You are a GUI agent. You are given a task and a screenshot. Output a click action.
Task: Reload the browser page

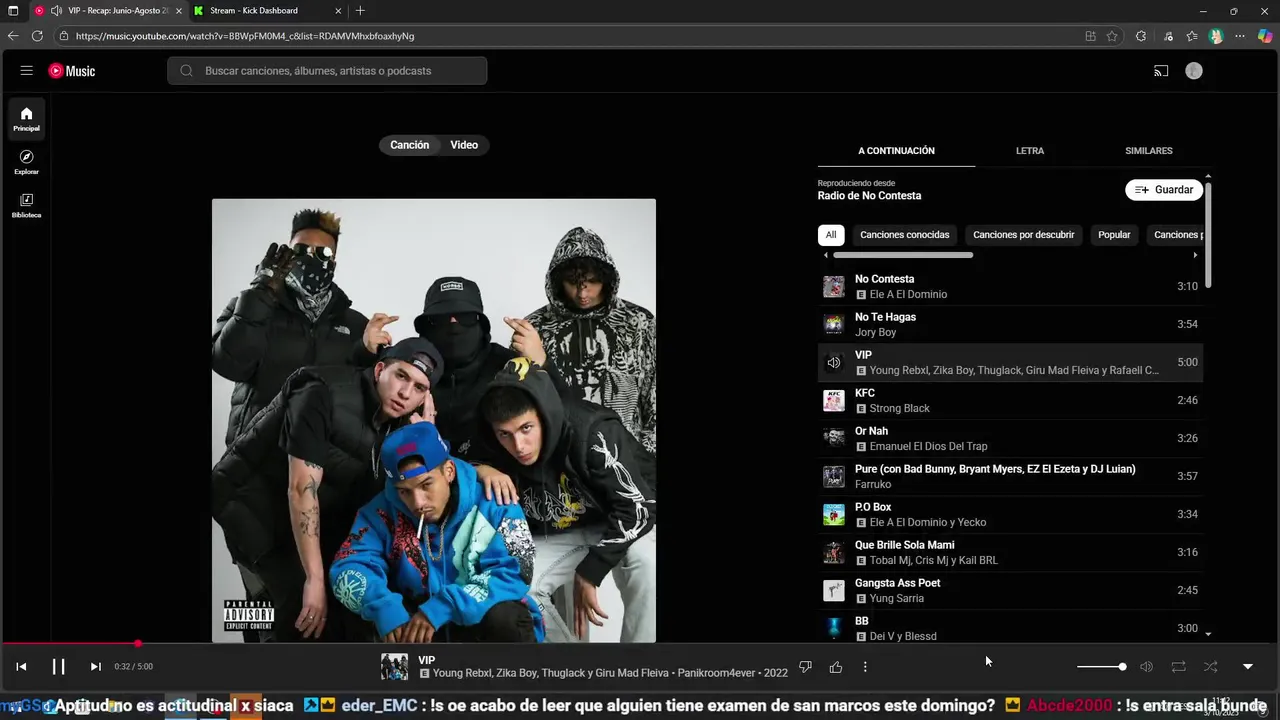coord(37,36)
